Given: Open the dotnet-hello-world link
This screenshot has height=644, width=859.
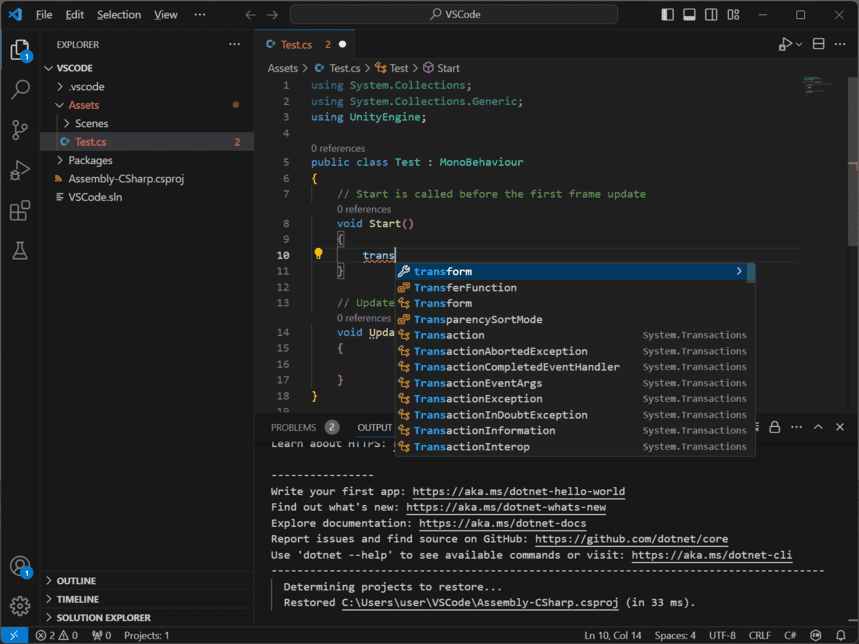Looking at the screenshot, I should [518, 491].
